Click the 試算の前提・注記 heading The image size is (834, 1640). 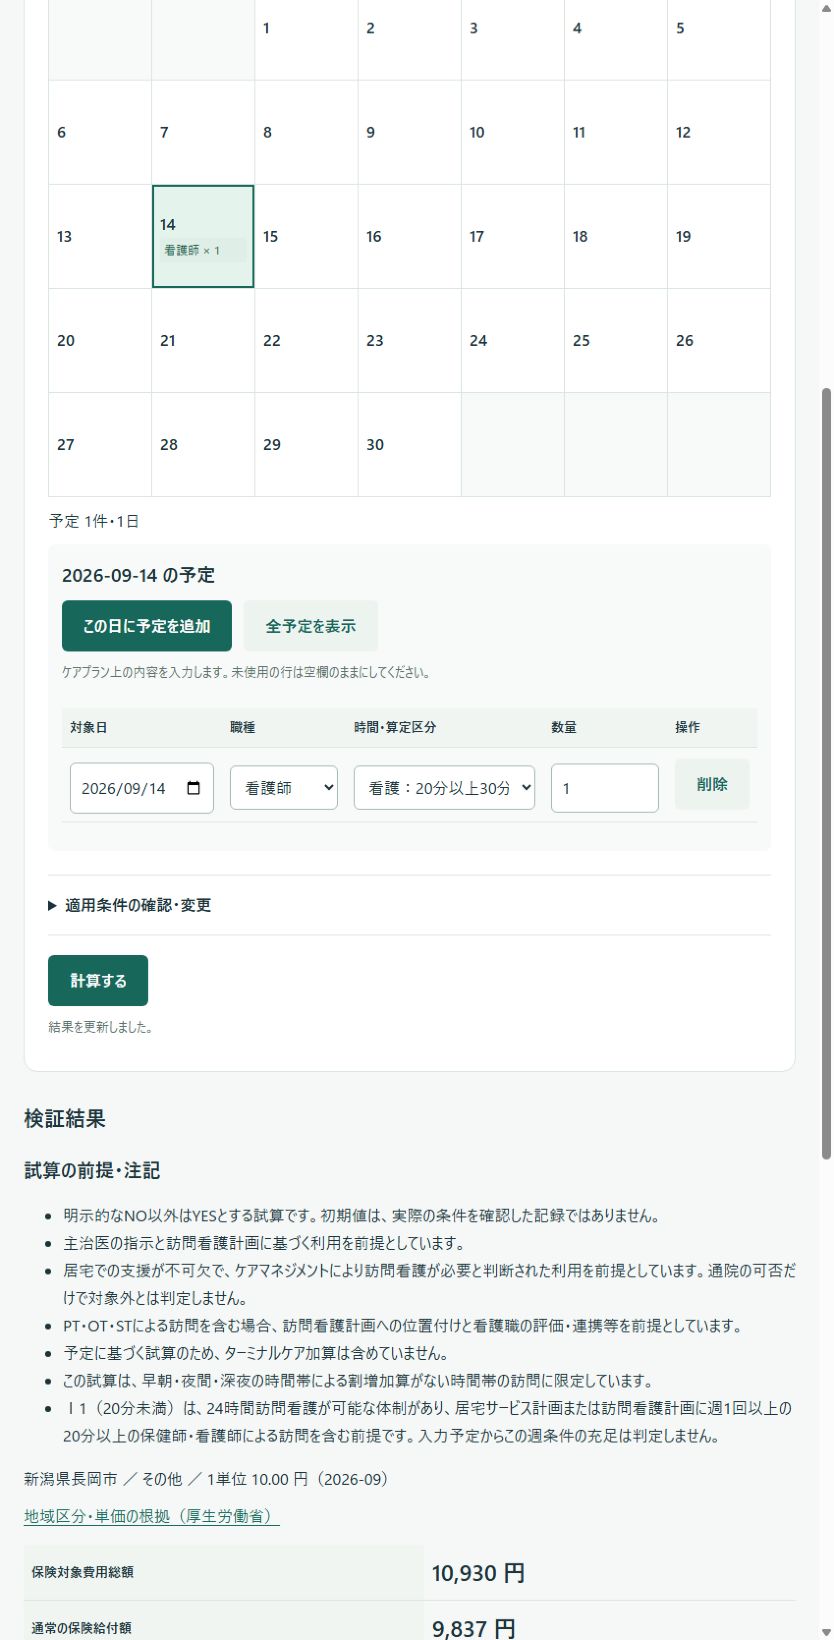(92, 1170)
